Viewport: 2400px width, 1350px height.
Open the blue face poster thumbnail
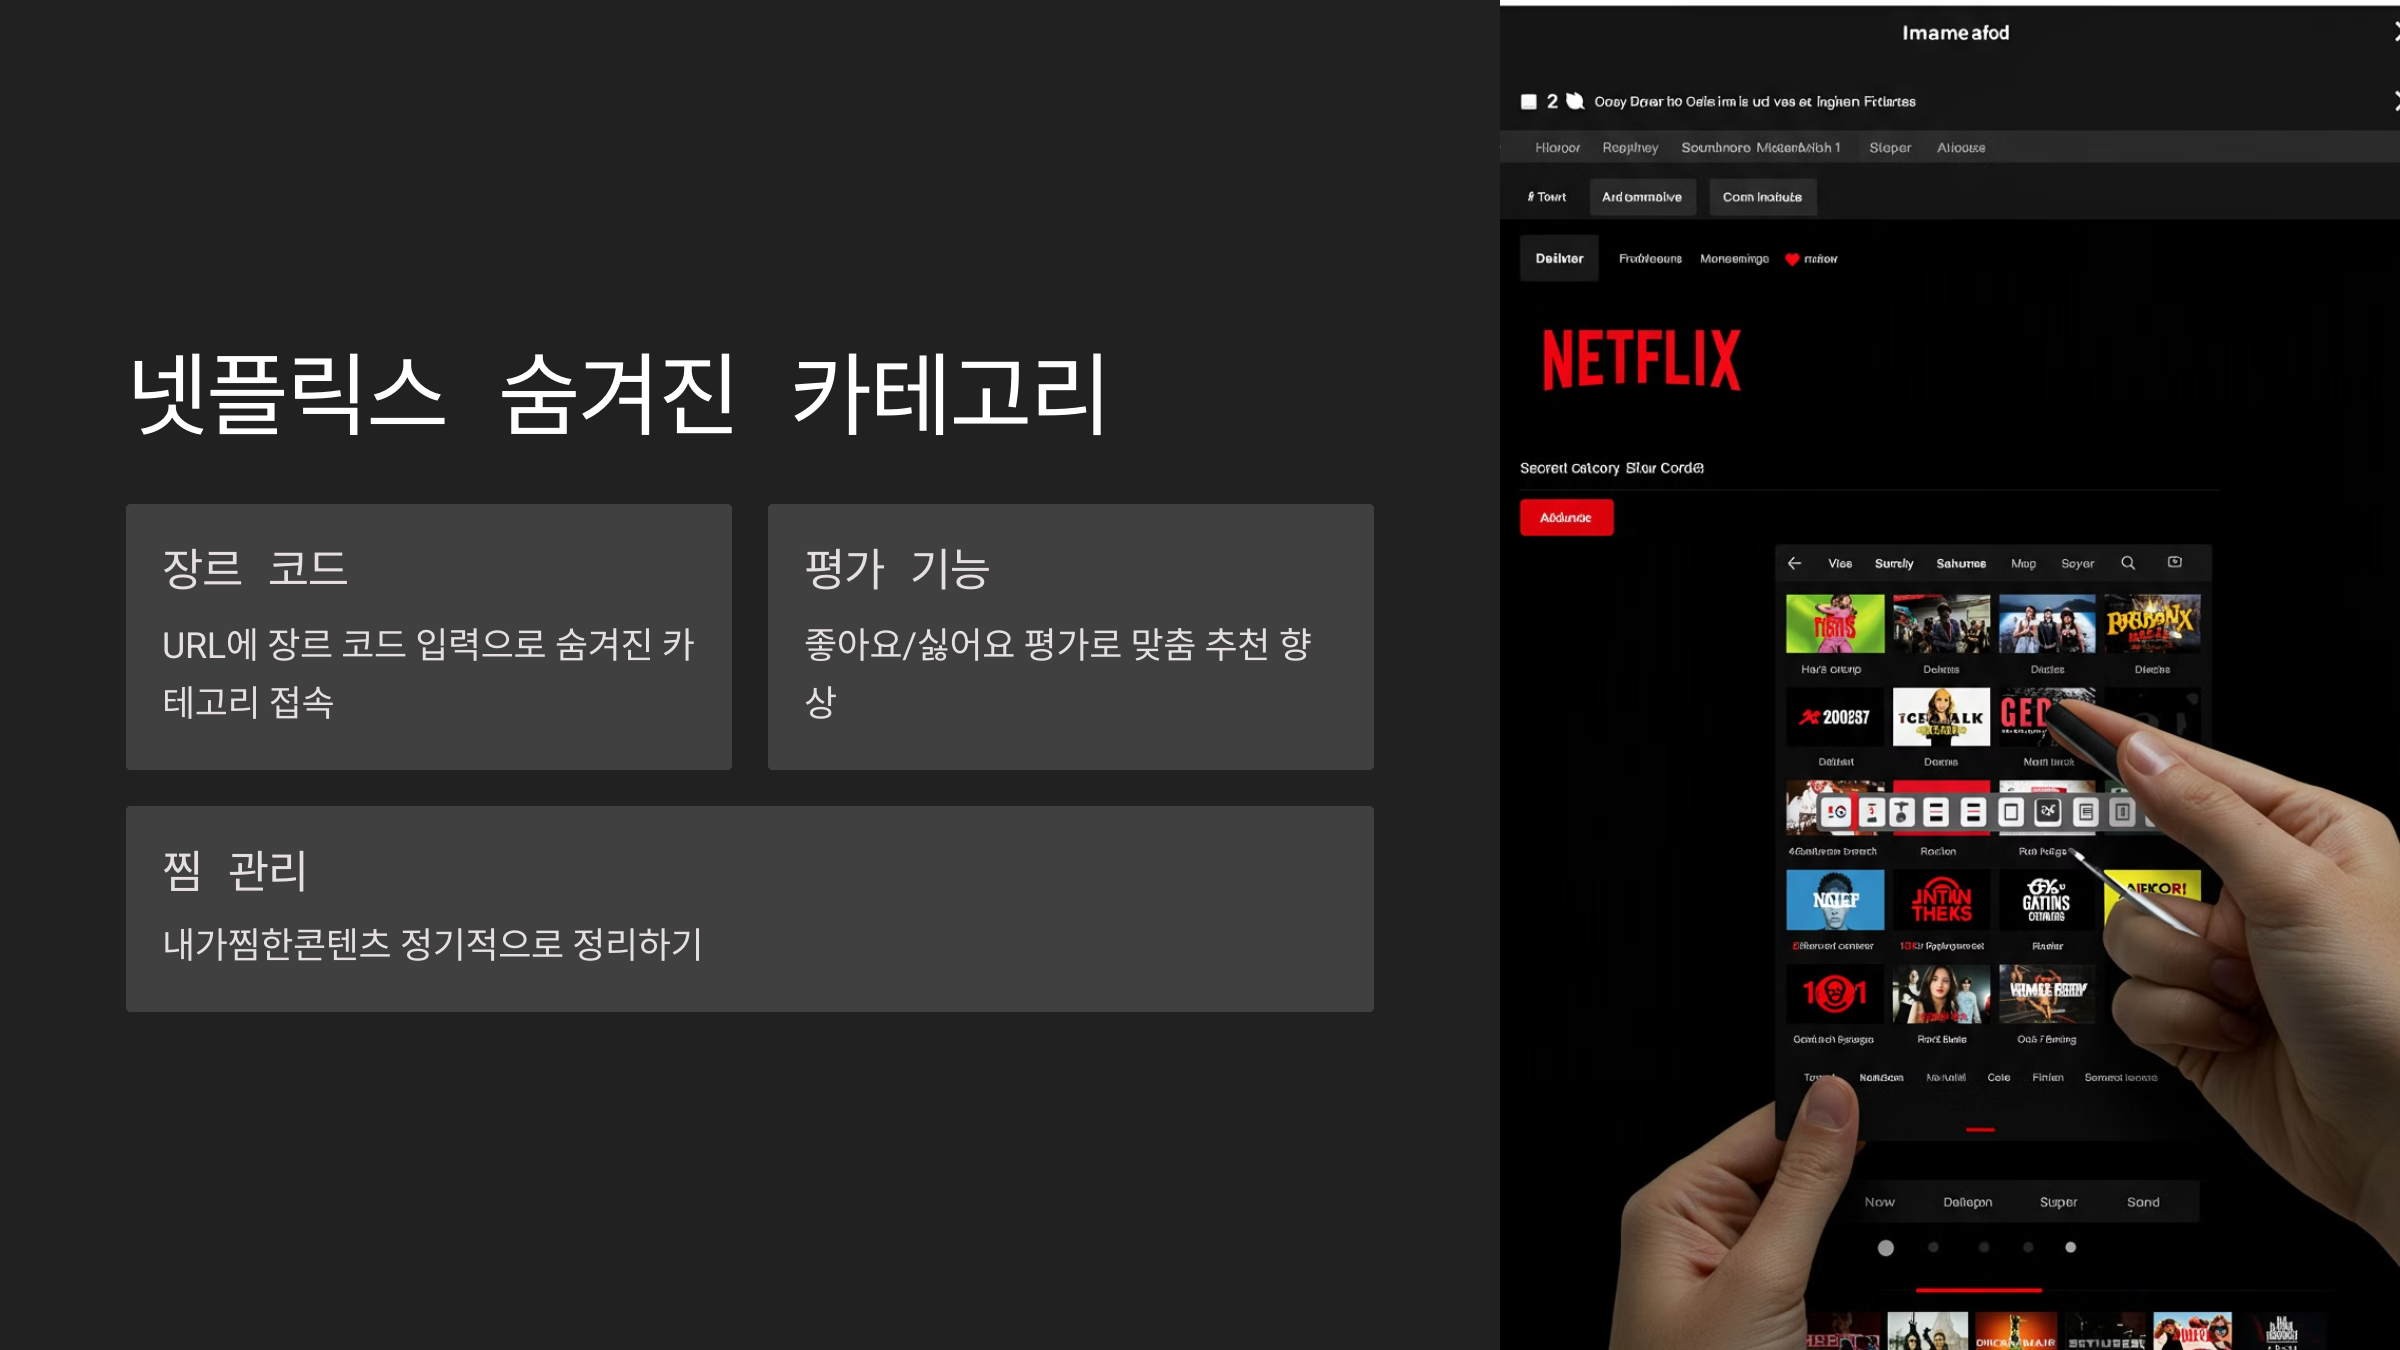[x=1835, y=900]
